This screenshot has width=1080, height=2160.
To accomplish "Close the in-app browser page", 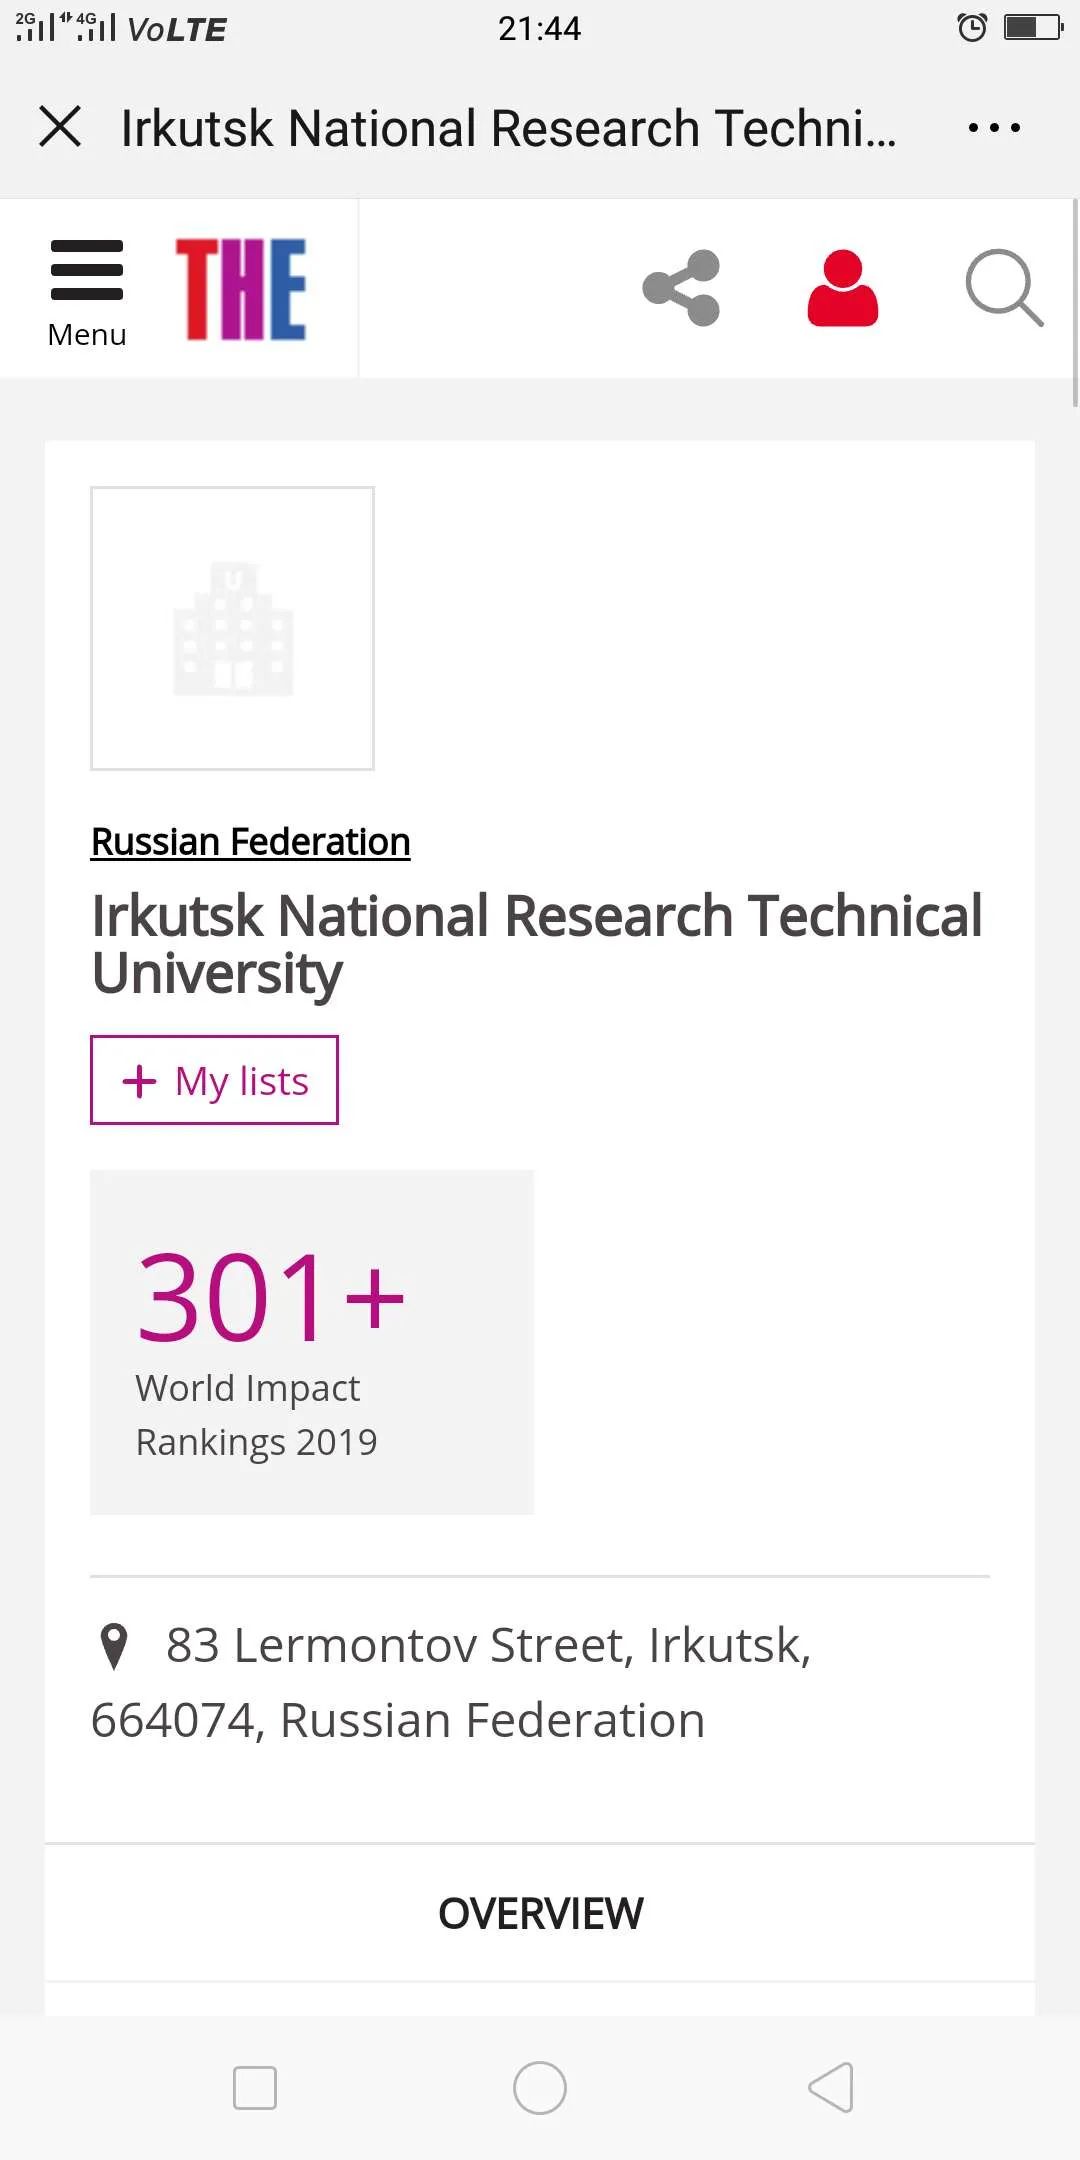I will tap(60, 127).
